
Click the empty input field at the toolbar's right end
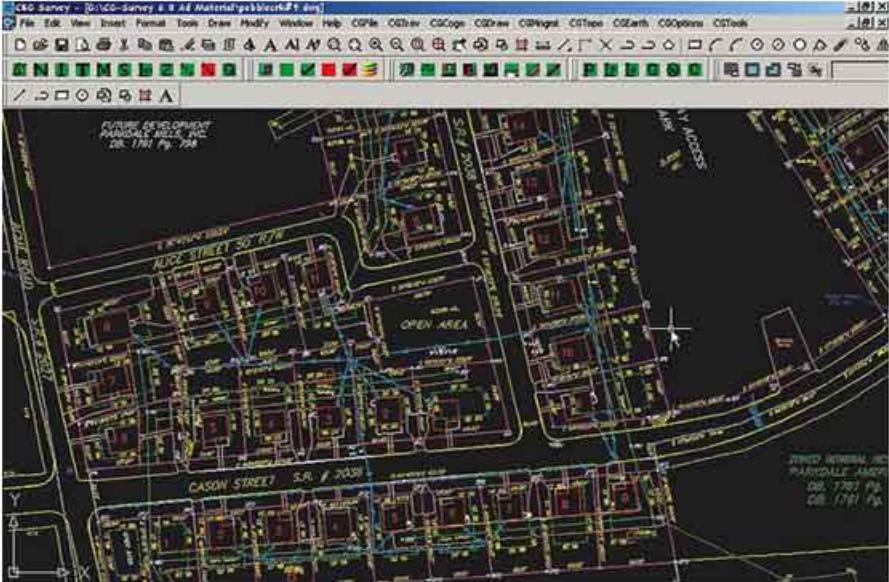[x=859, y=70]
